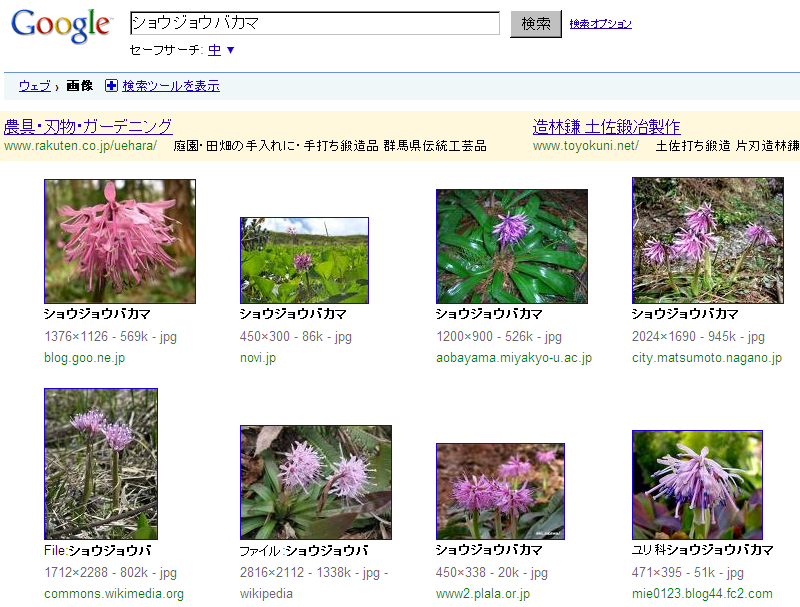Open the wikipedia 2816×2112 flower thumbnail
This screenshot has height=607, width=800.
(x=315, y=482)
